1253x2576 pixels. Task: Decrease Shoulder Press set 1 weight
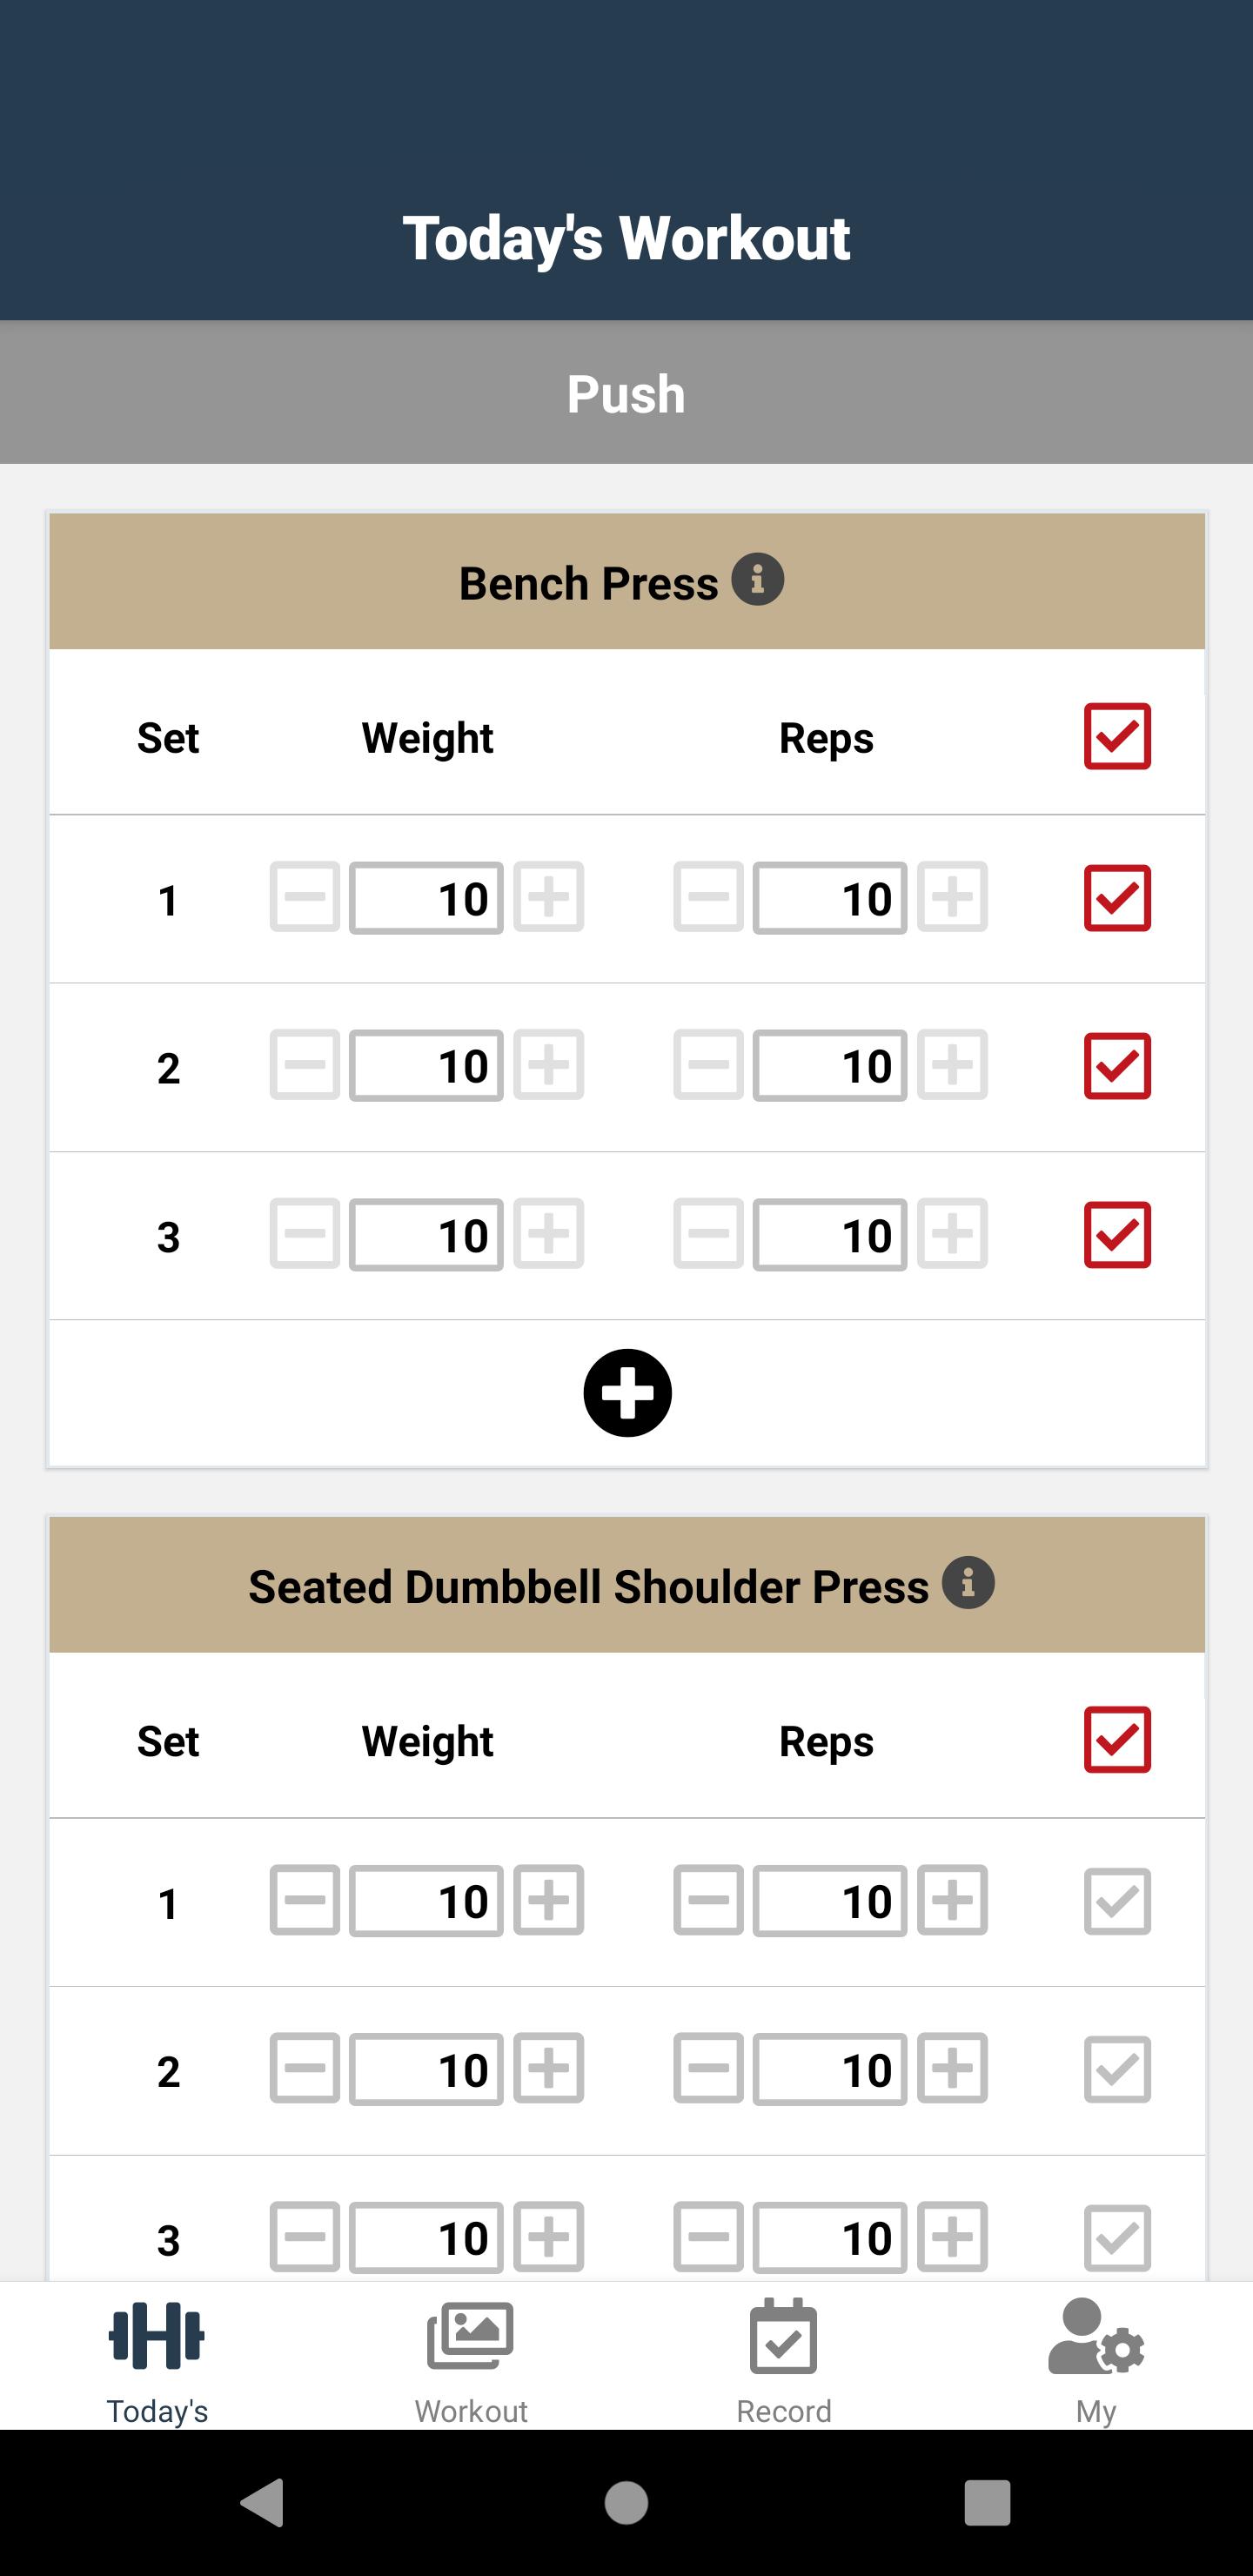(305, 1900)
